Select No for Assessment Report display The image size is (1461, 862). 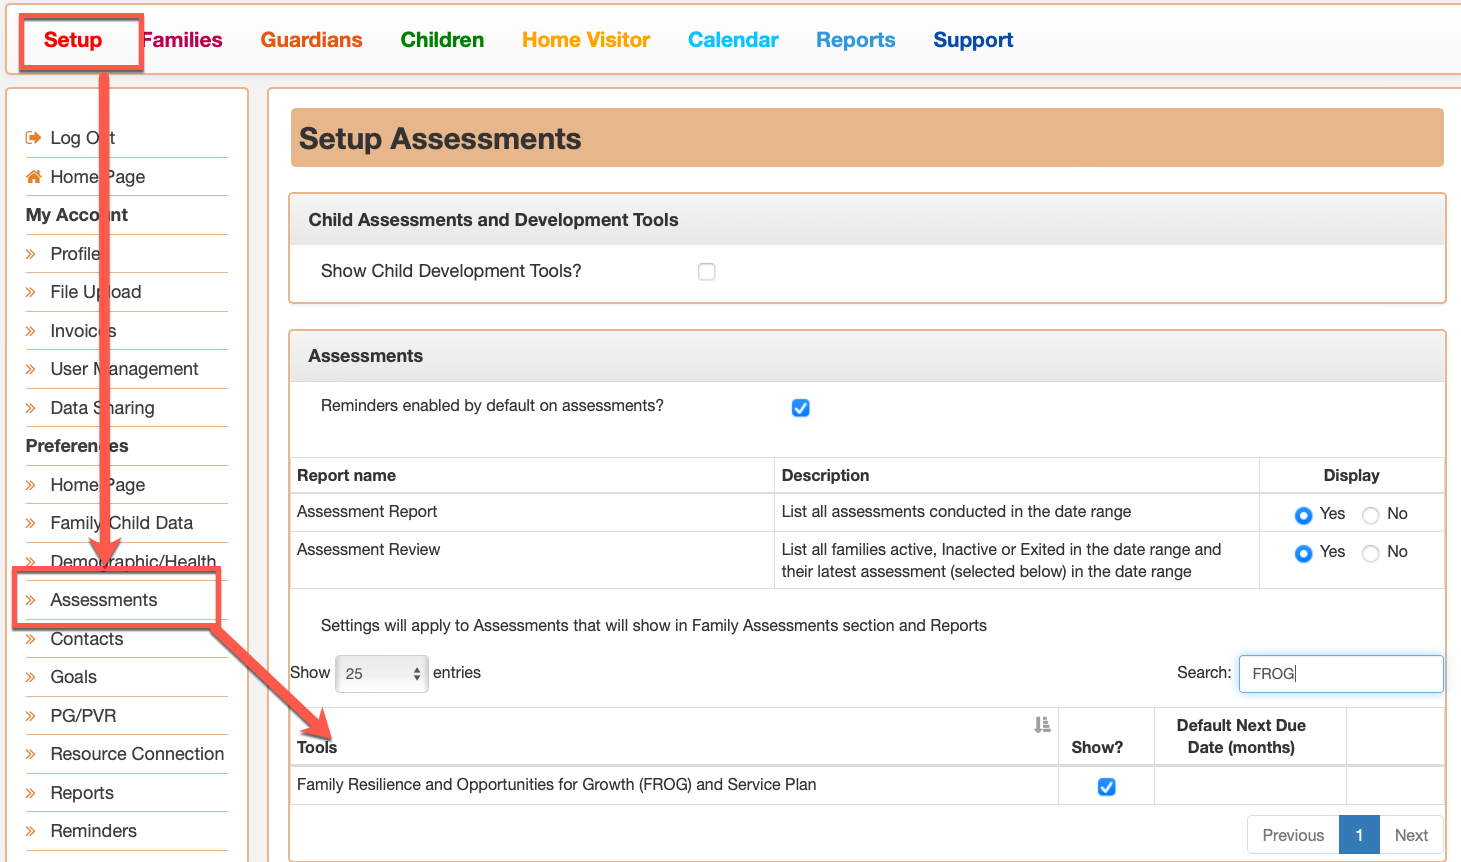point(1371,515)
